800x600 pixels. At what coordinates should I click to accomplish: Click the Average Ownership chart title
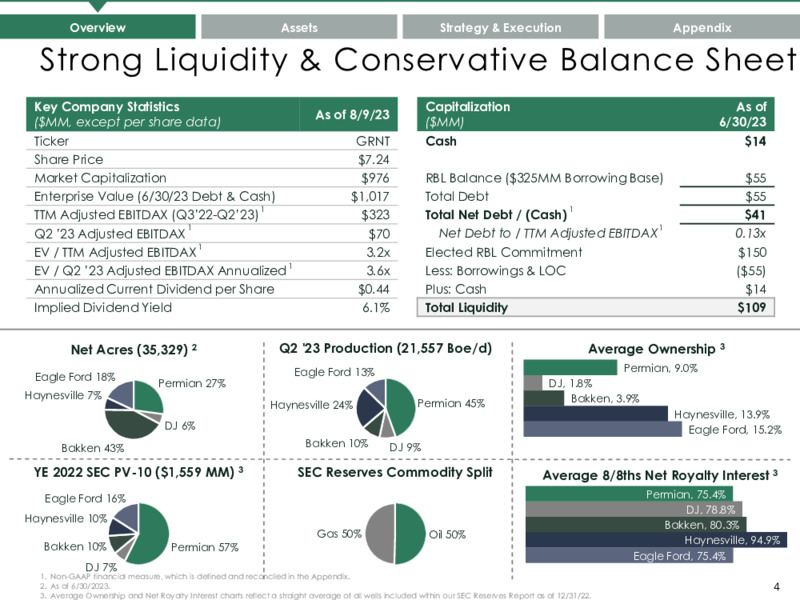click(x=656, y=349)
